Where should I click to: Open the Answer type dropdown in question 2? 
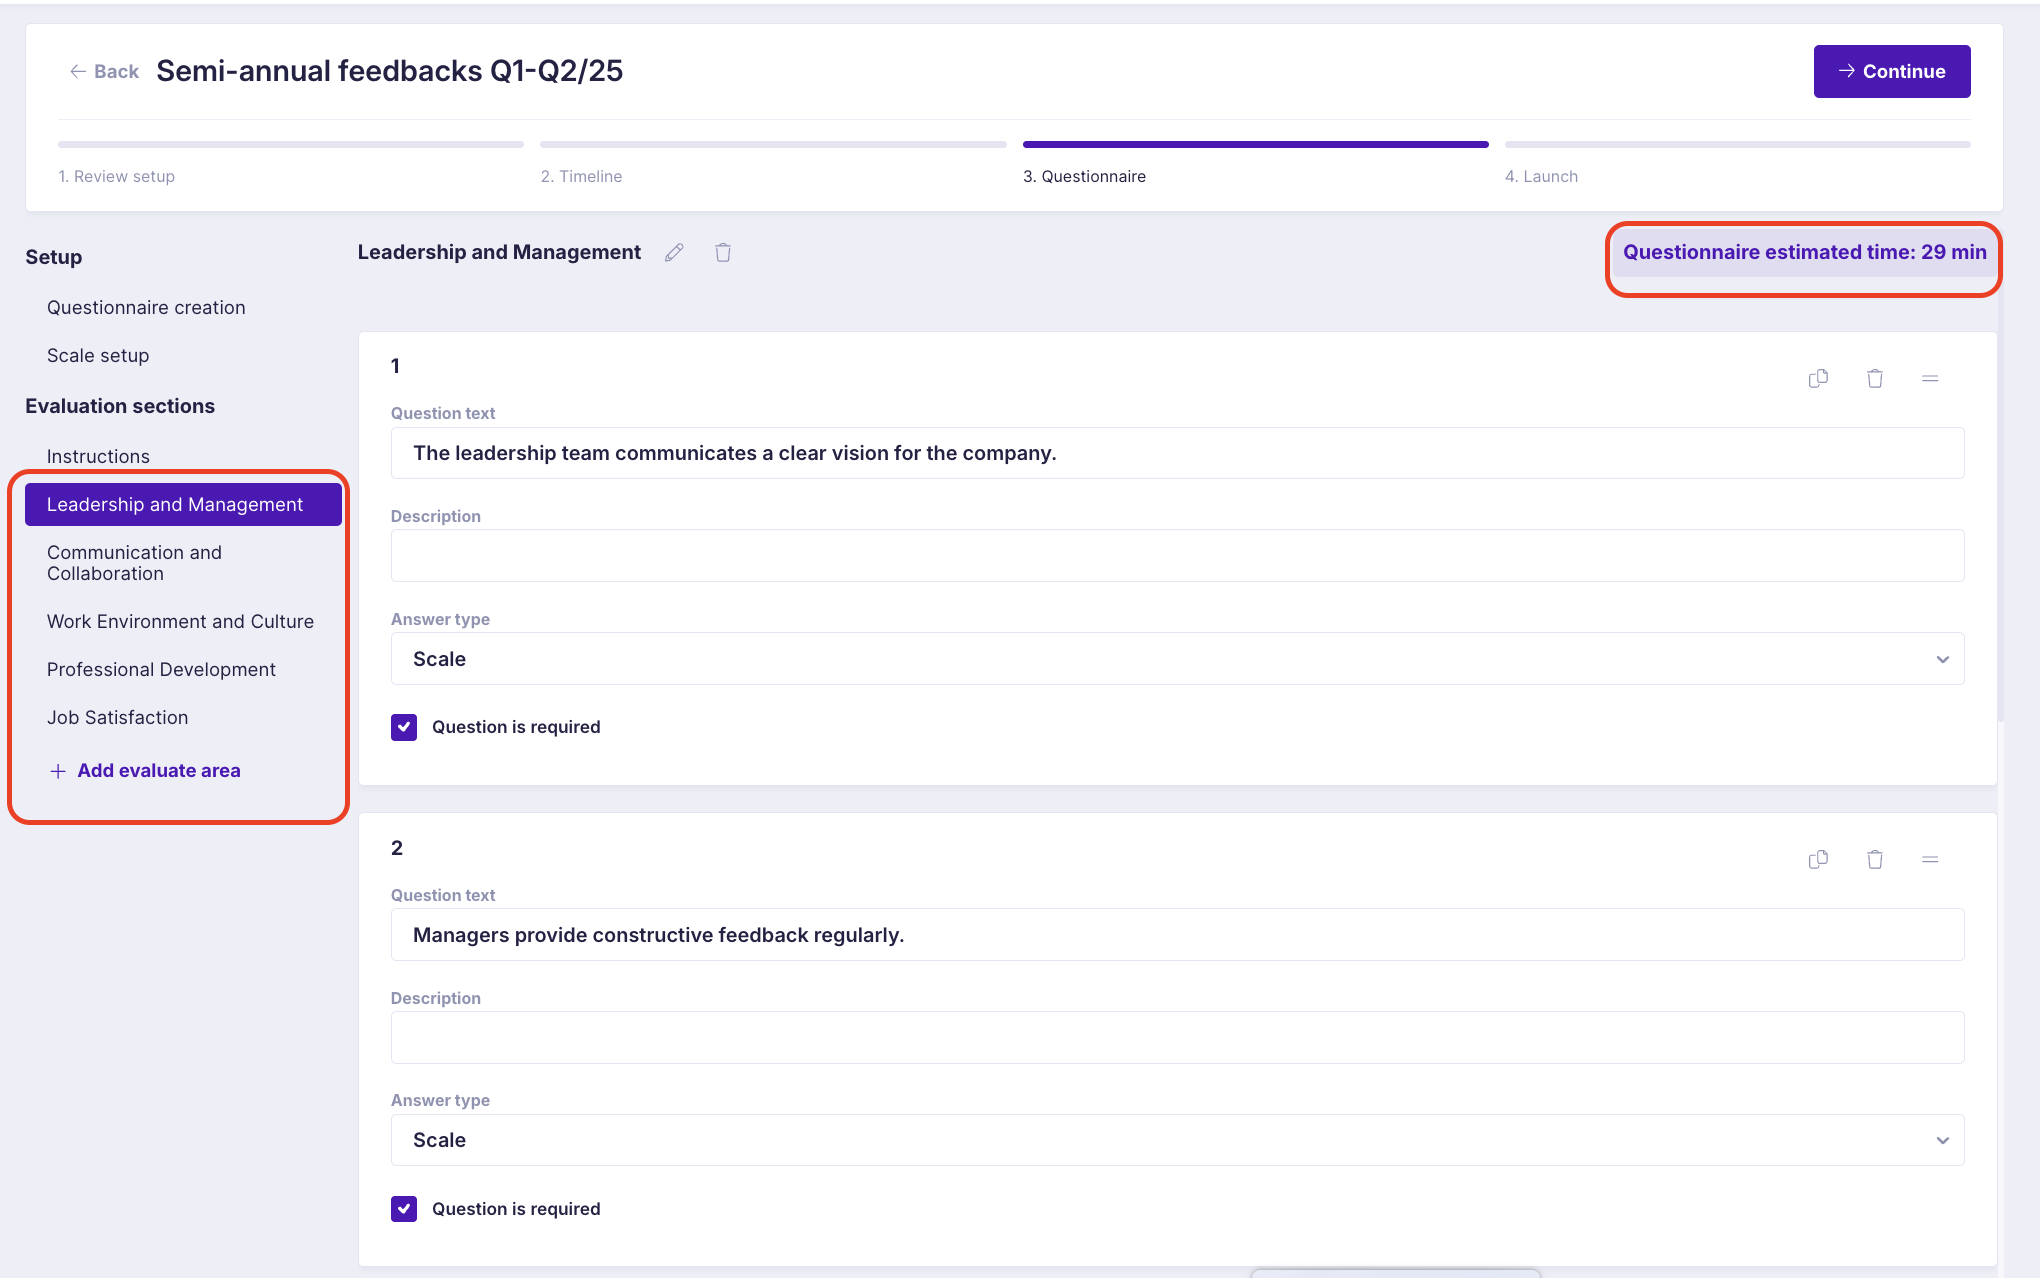pos(1177,1140)
